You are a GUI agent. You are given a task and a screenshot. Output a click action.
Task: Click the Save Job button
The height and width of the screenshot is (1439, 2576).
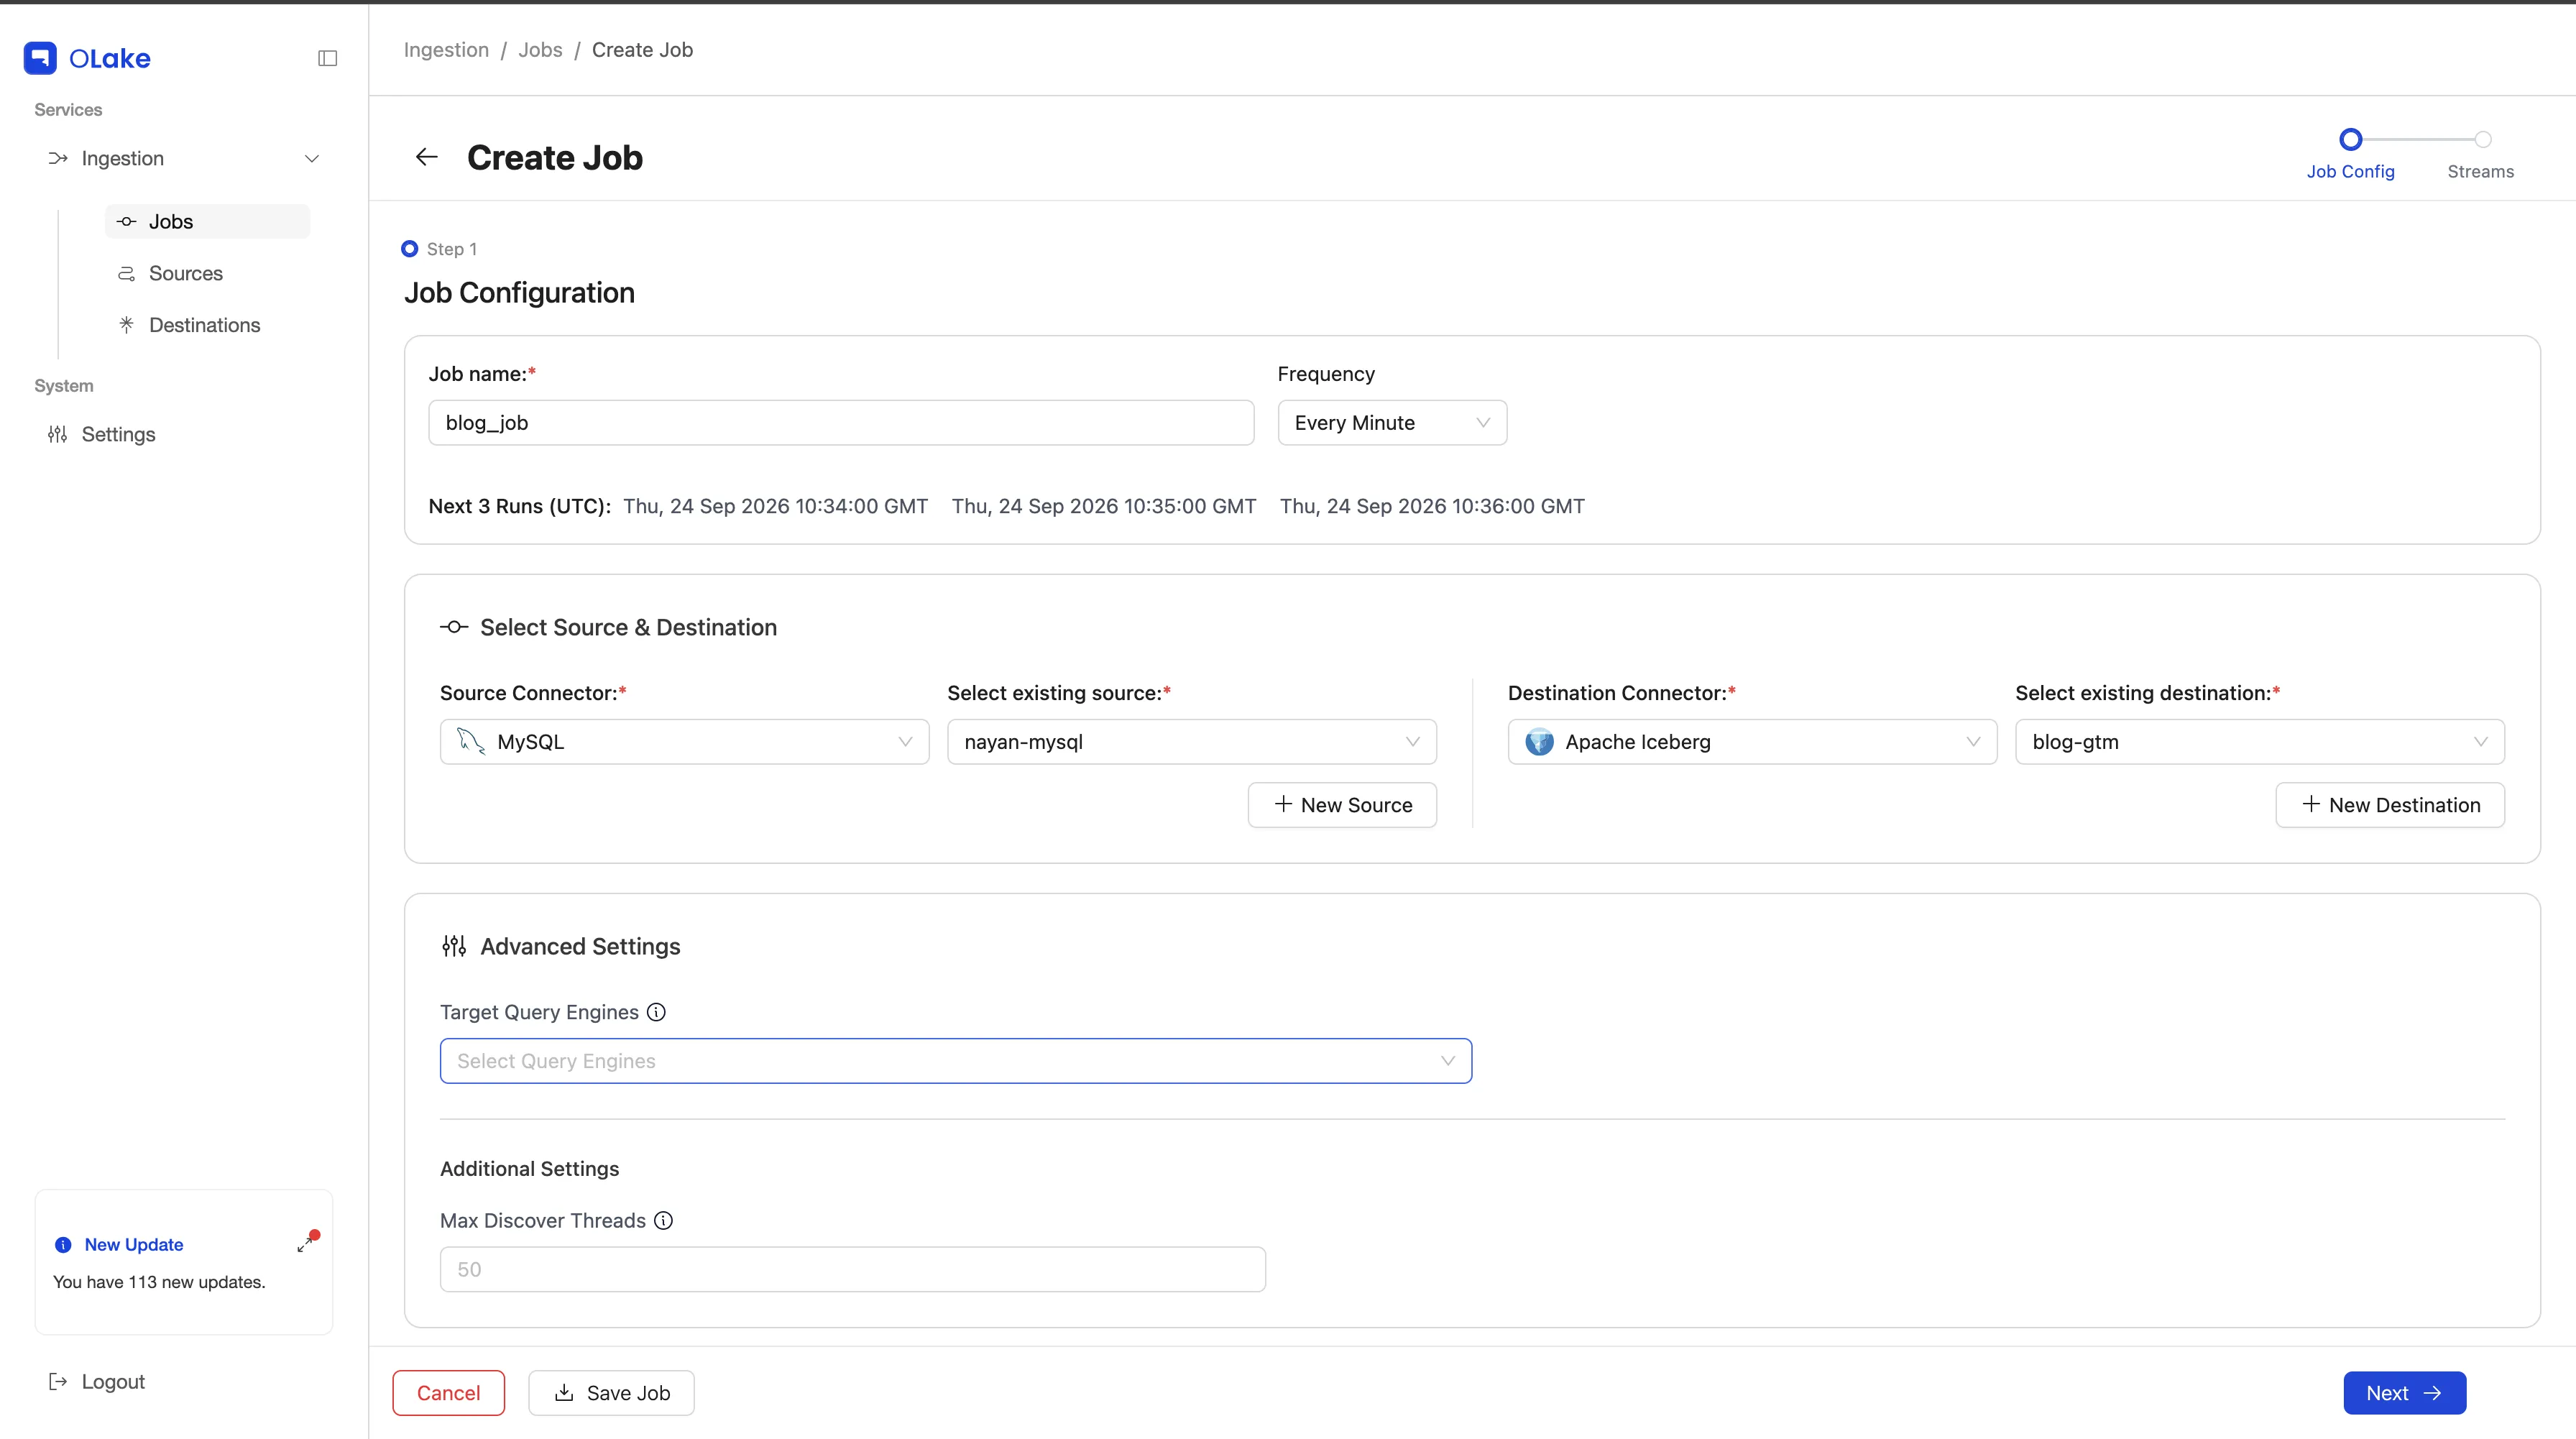[x=611, y=1393]
